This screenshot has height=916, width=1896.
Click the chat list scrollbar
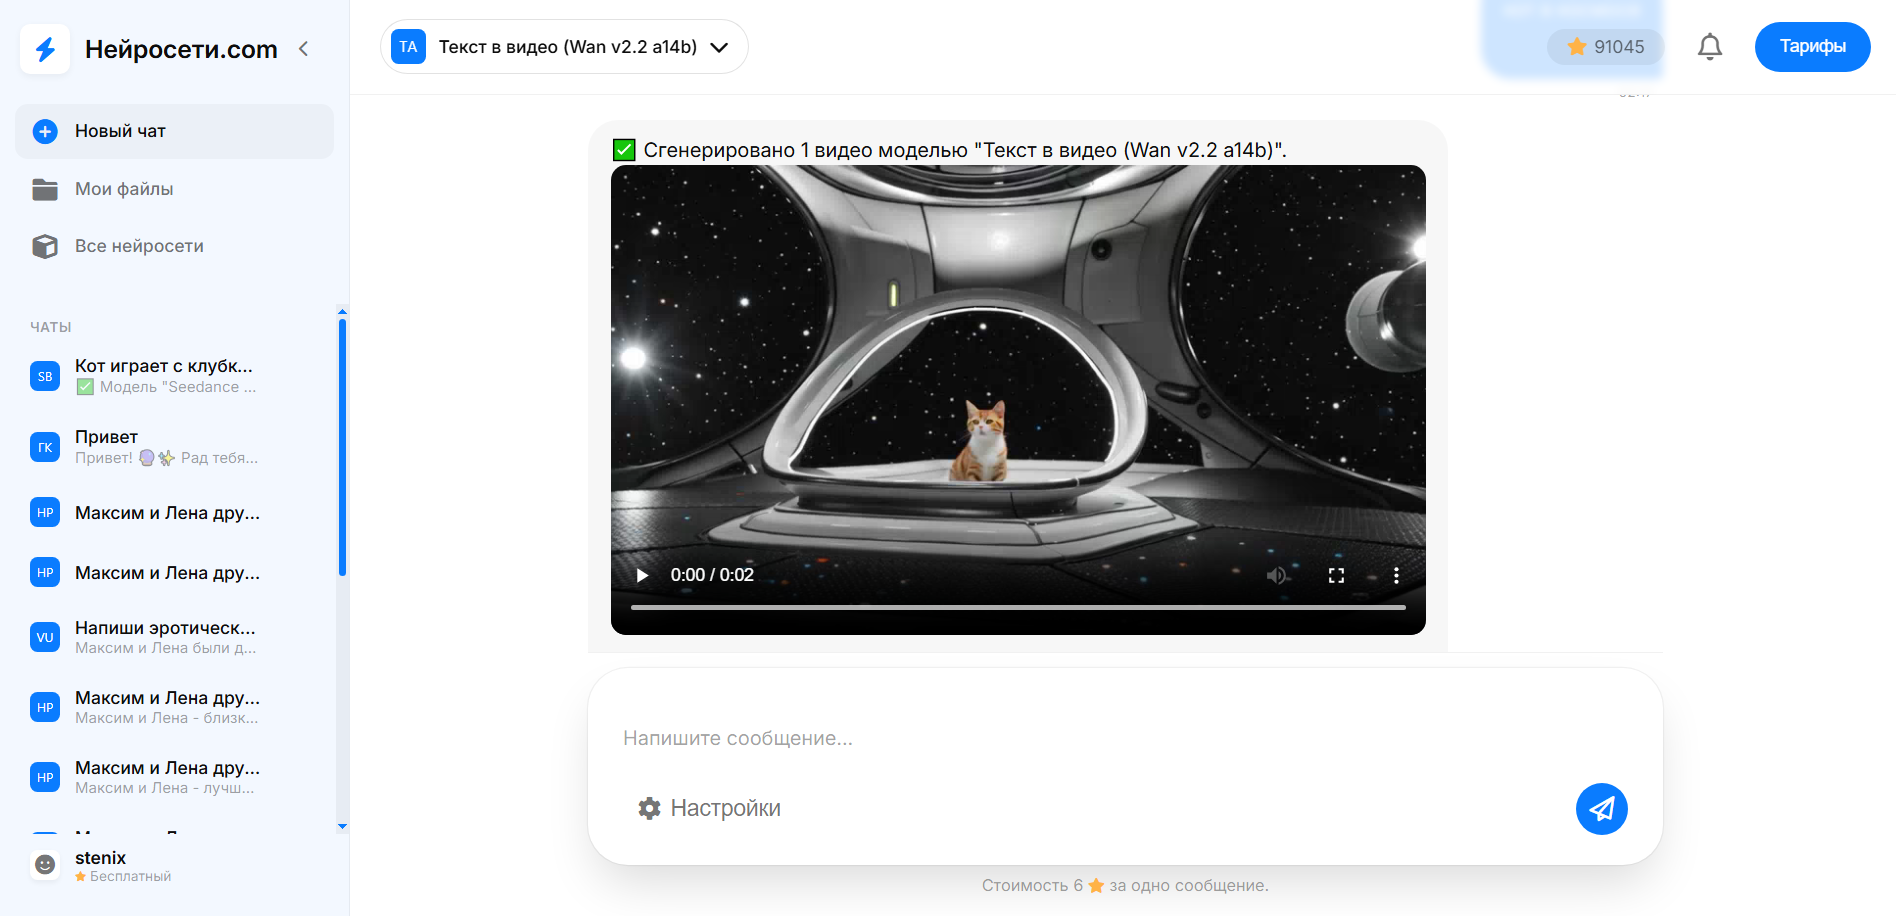point(342,447)
